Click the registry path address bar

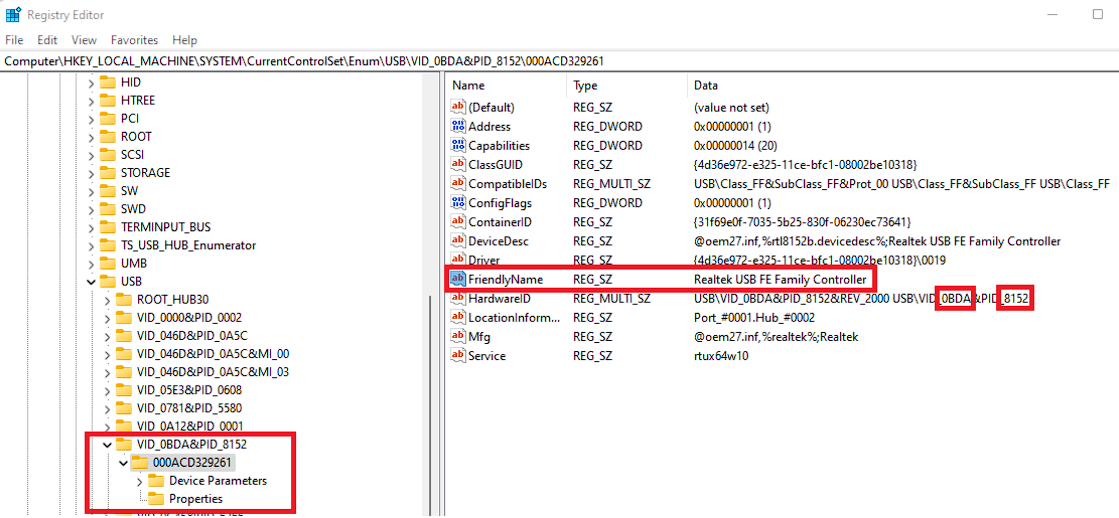[559, 61]
